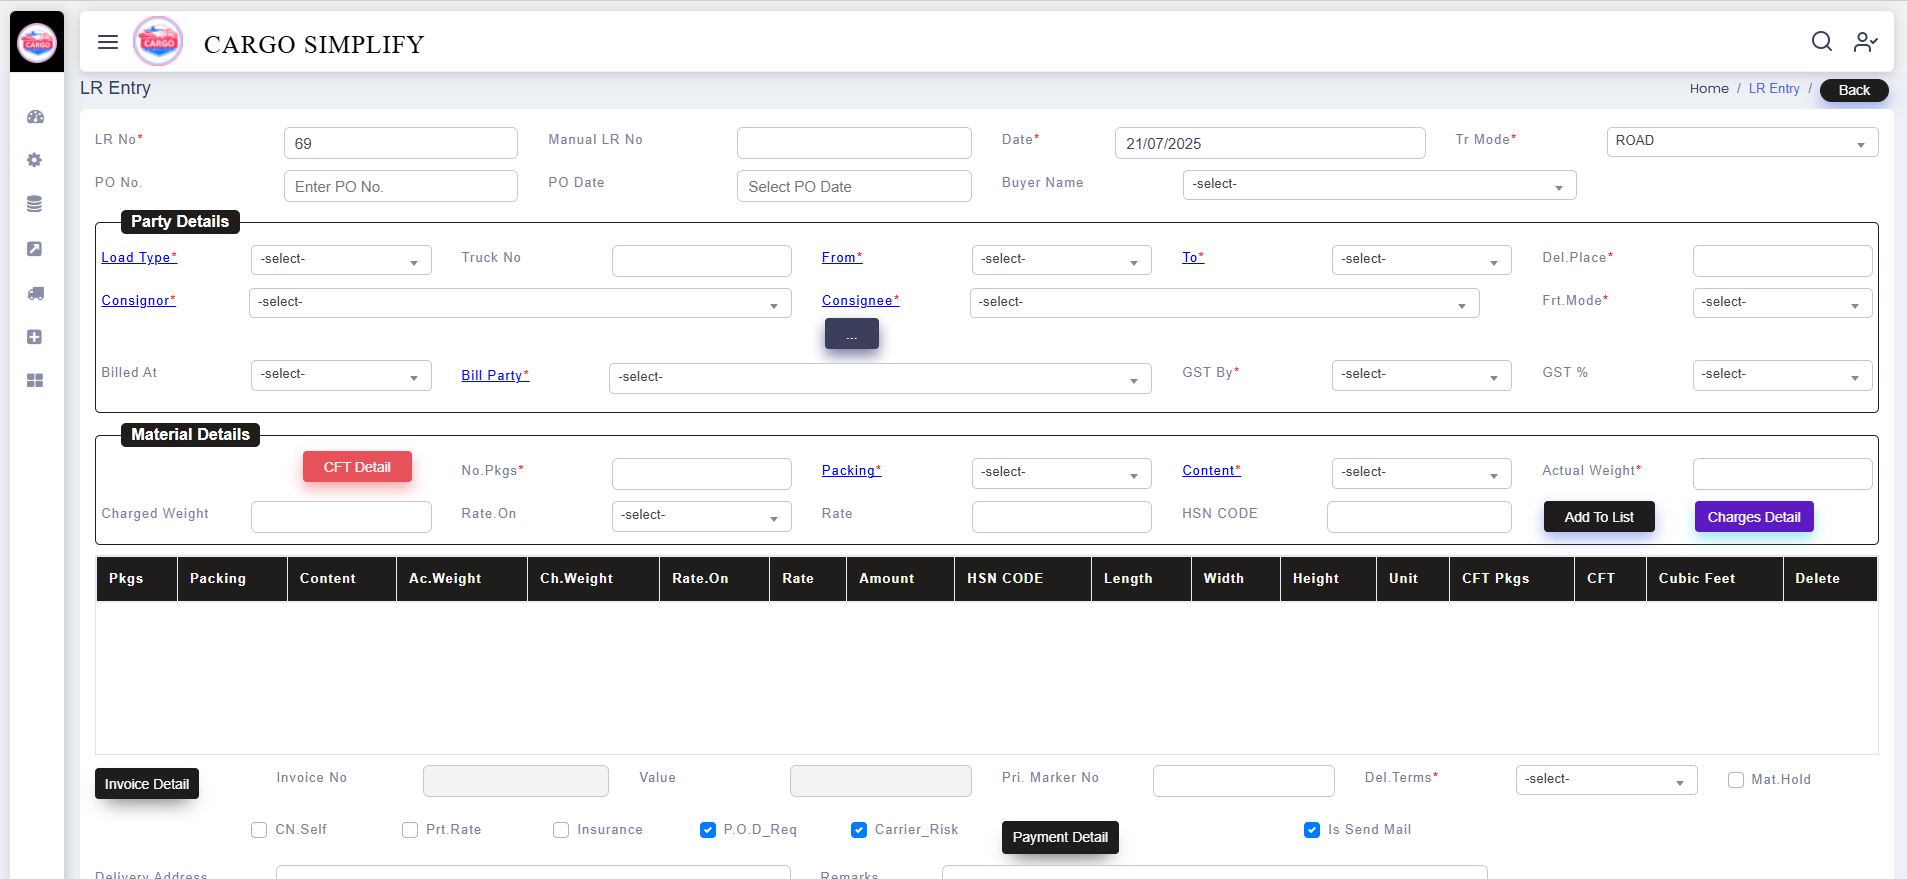This screenshot has width=1907, height=879.
Task: Click the Add To List button
Action: [x=1598, y=517]
